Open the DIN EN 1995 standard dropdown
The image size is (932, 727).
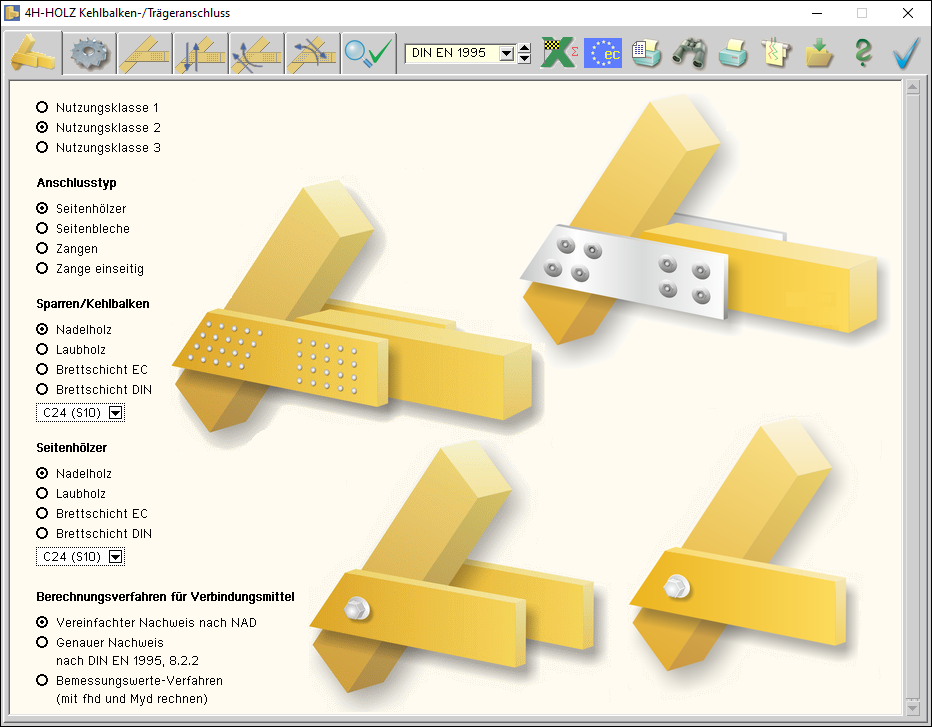[506, 53]
